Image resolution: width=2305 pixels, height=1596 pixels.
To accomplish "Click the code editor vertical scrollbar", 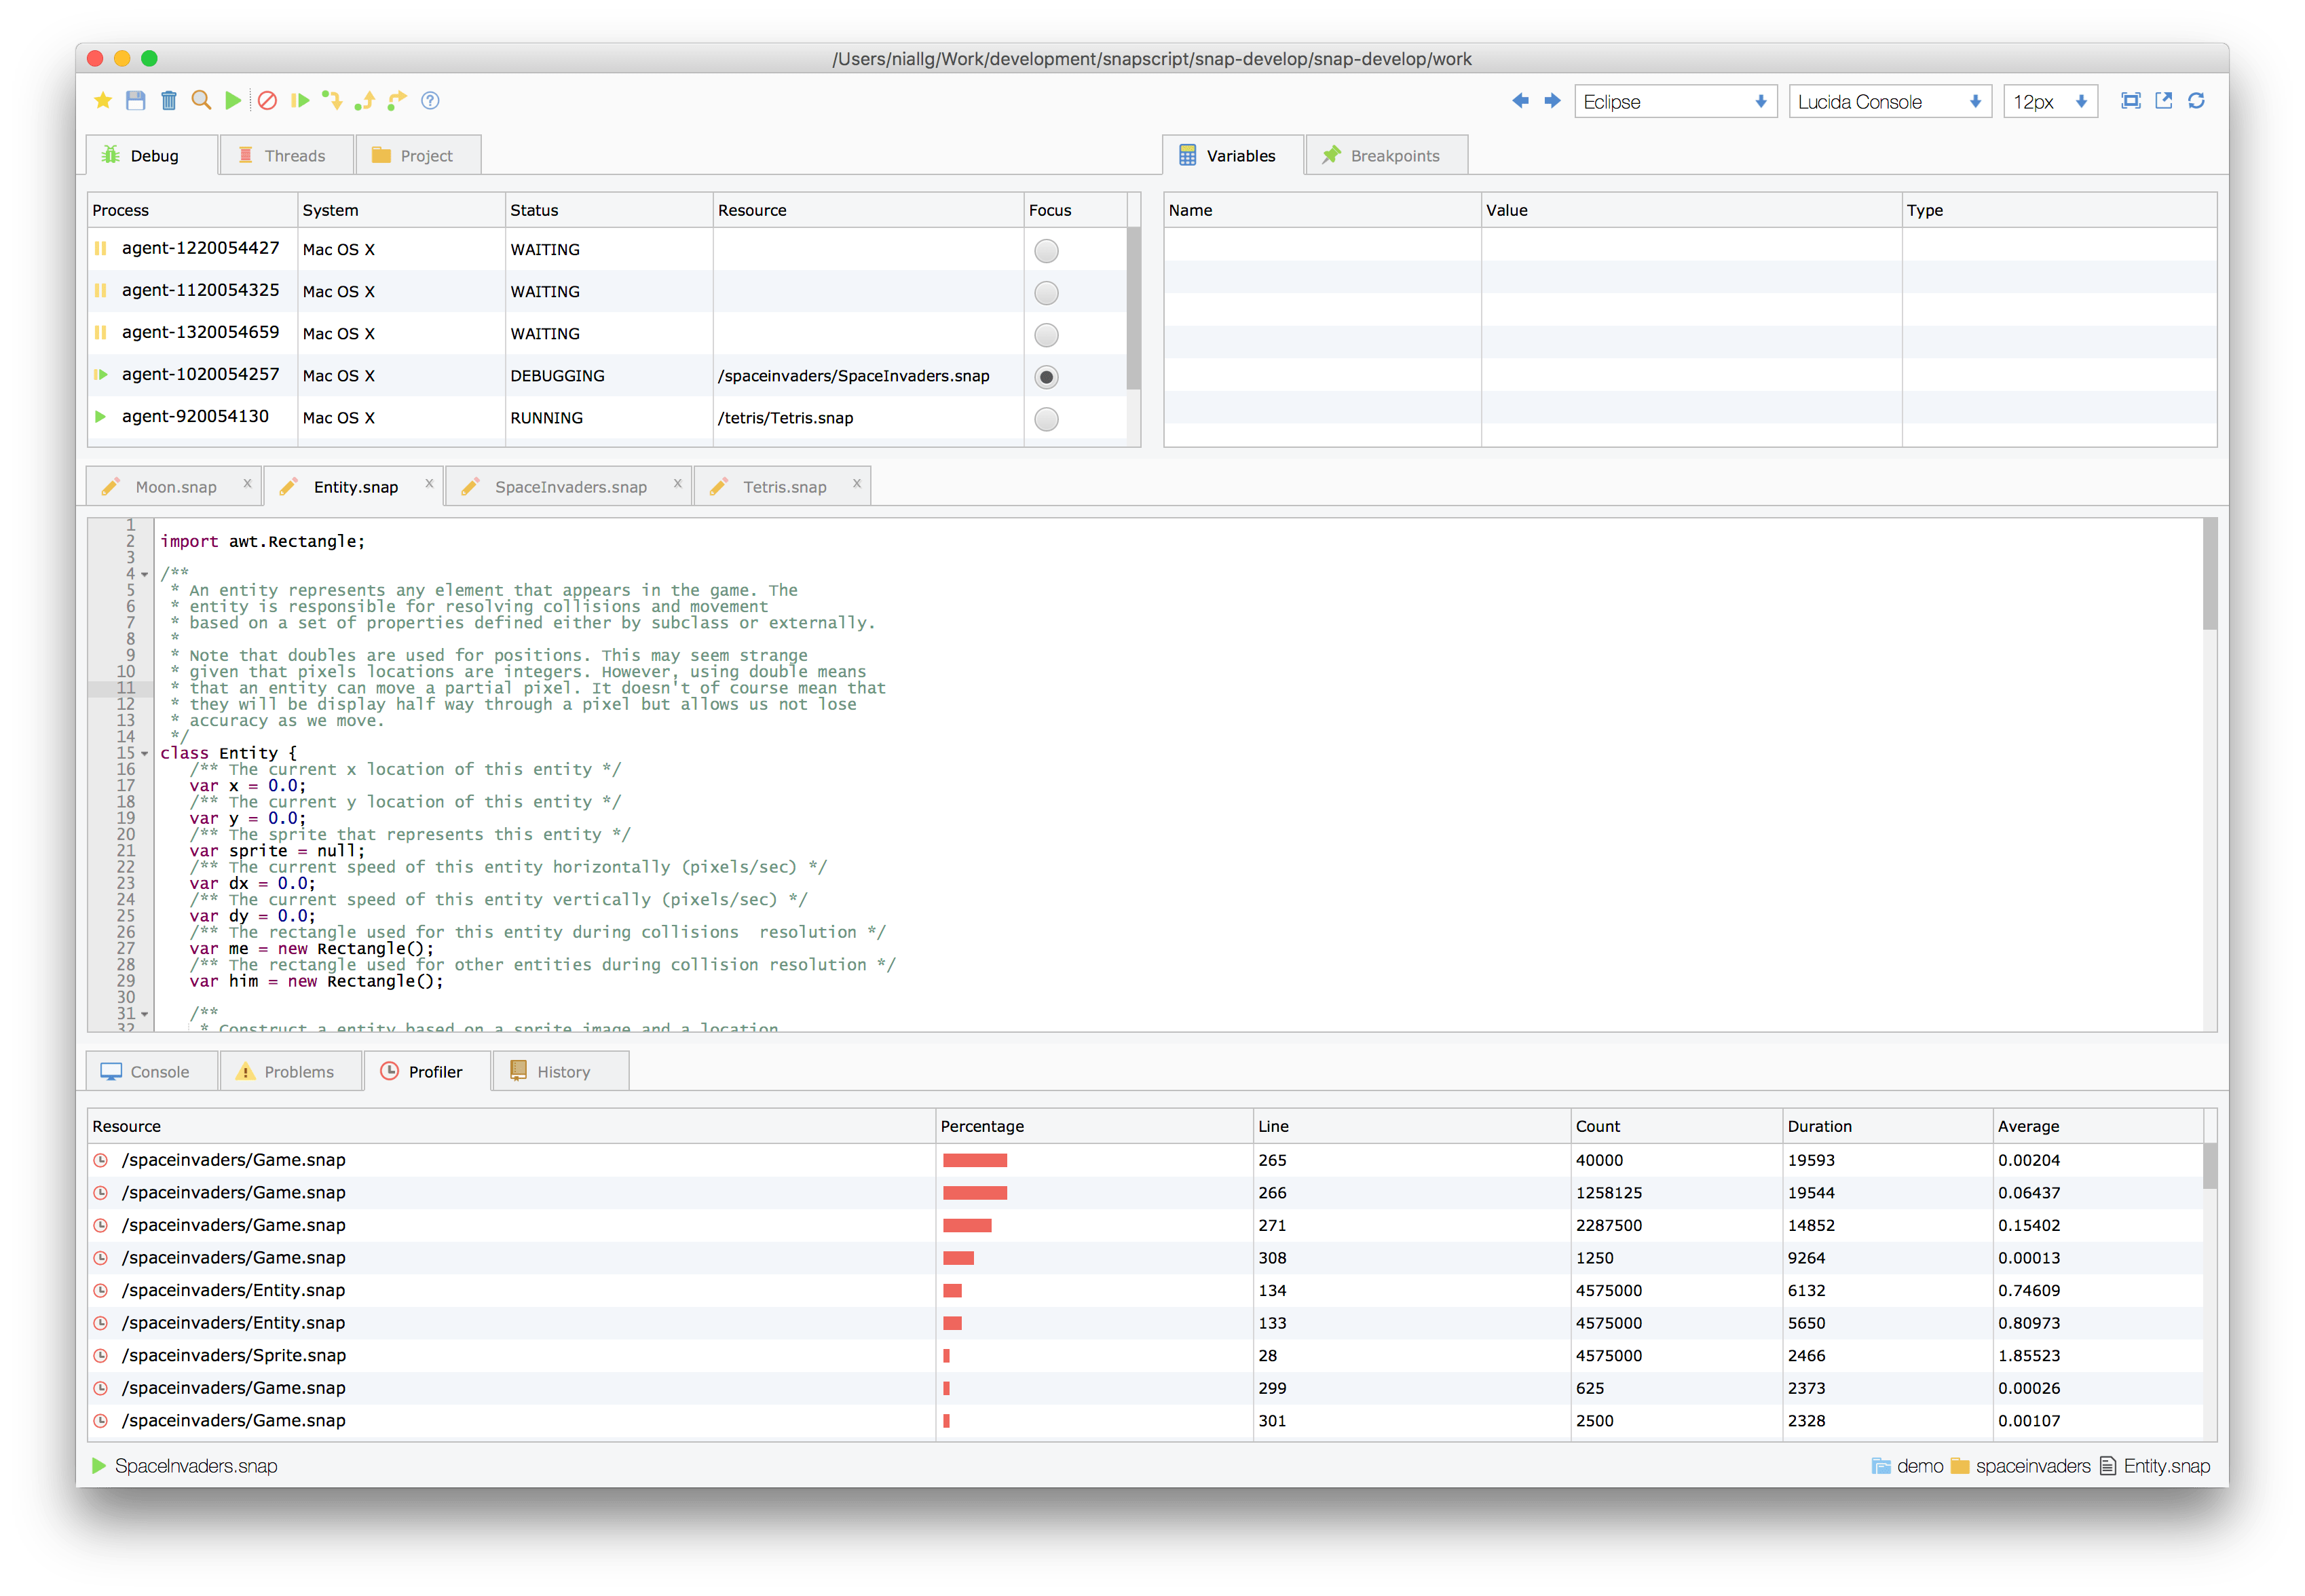I will pos(2209,575).
